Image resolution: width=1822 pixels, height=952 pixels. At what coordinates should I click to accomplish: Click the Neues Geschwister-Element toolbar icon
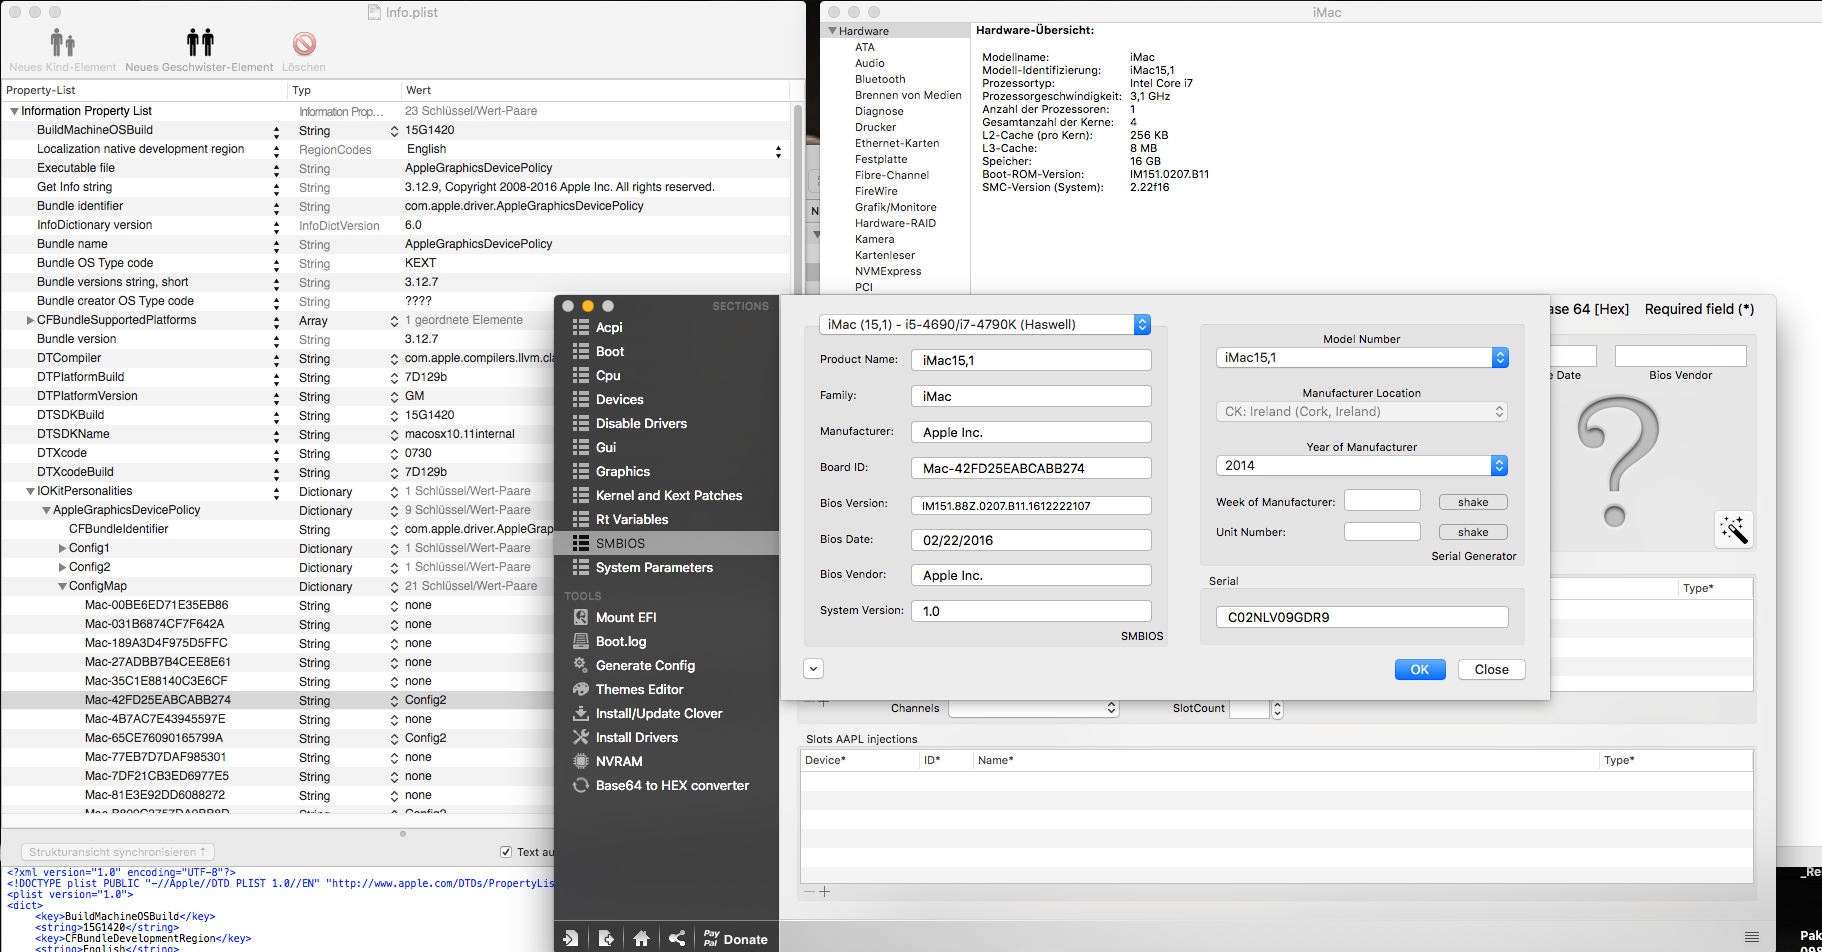click(200, 43)
